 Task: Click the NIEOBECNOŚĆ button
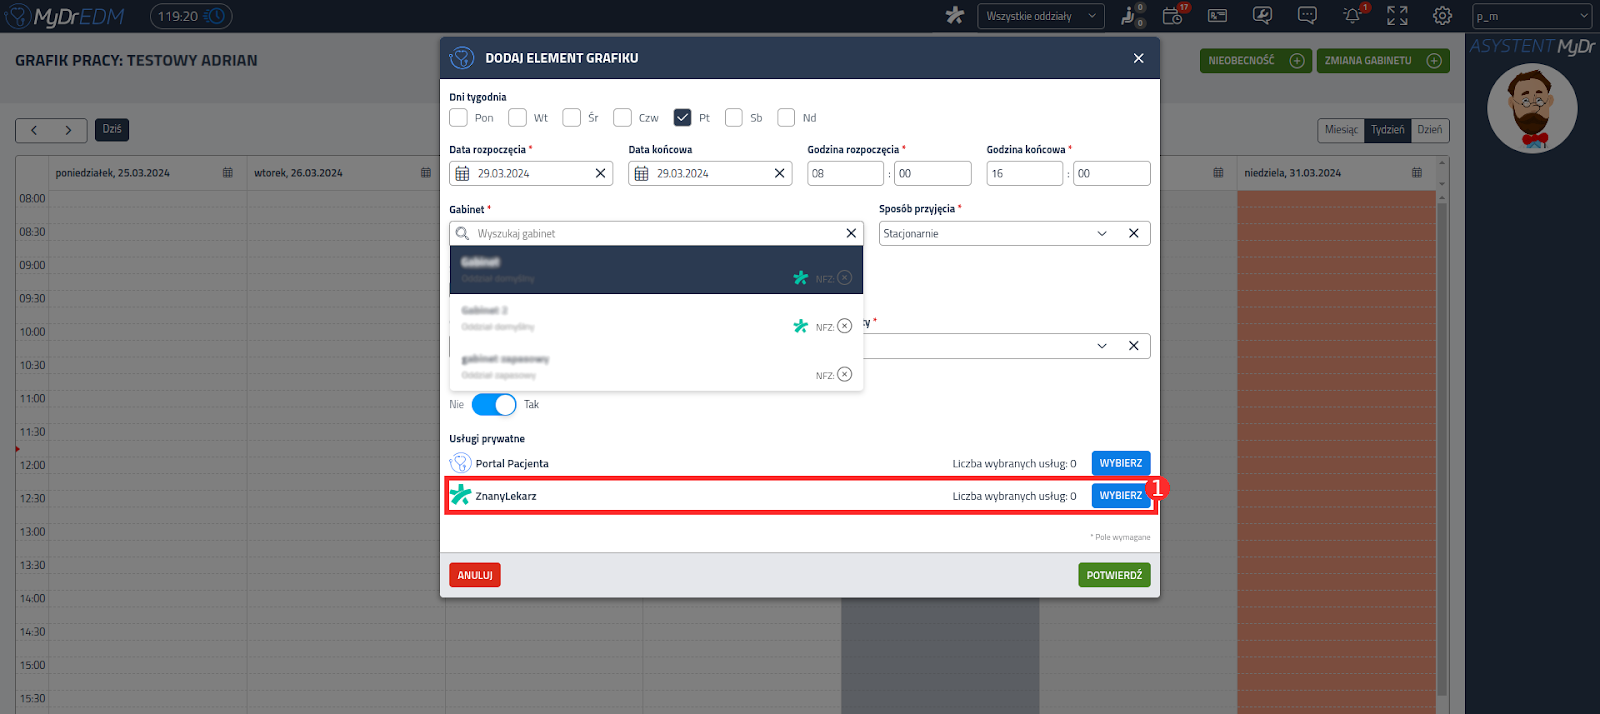[1256, 60]
